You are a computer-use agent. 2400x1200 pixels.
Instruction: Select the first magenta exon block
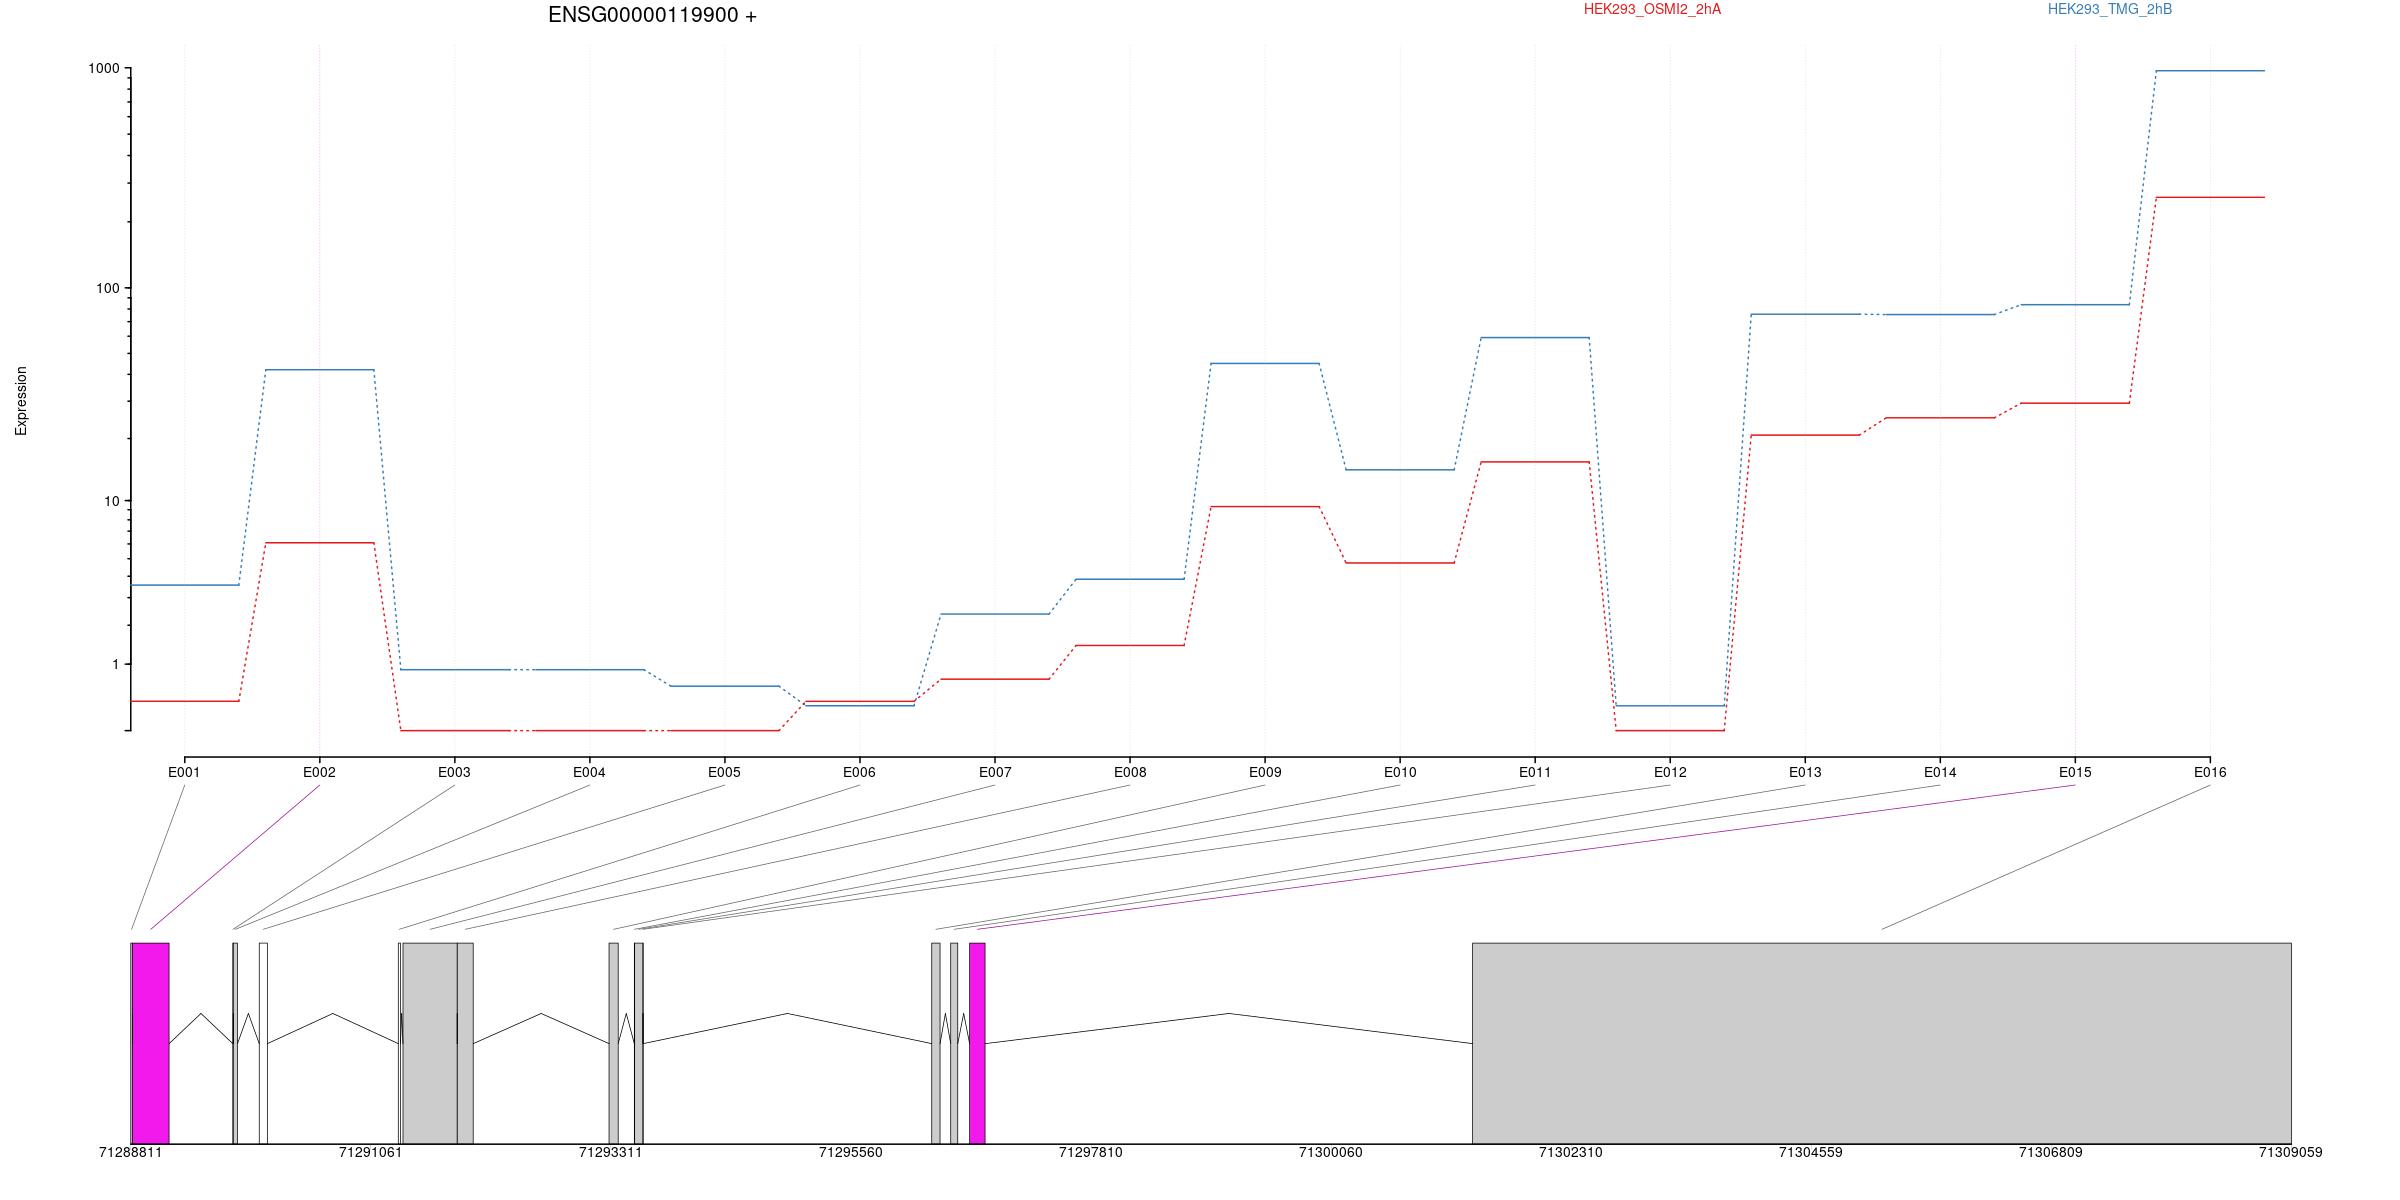[150, 1043]
